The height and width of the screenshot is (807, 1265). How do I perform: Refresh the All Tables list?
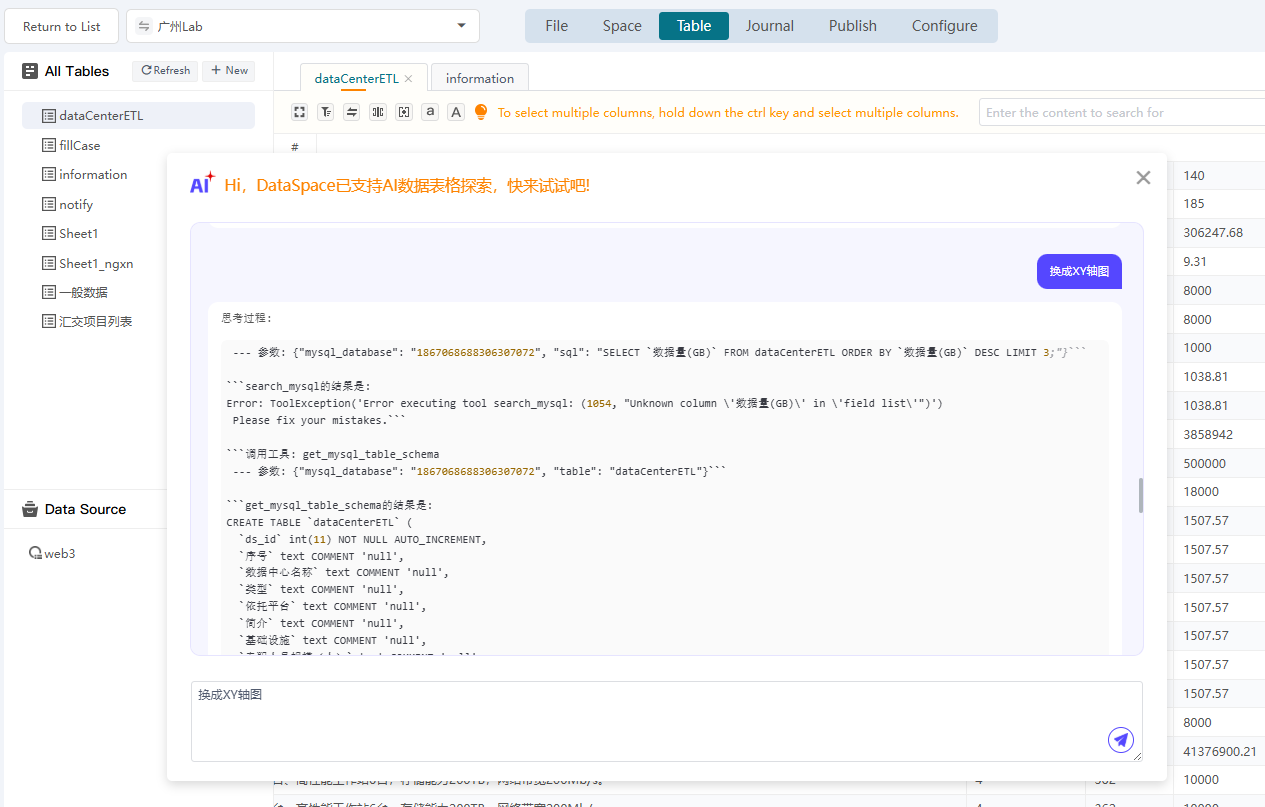165,71
